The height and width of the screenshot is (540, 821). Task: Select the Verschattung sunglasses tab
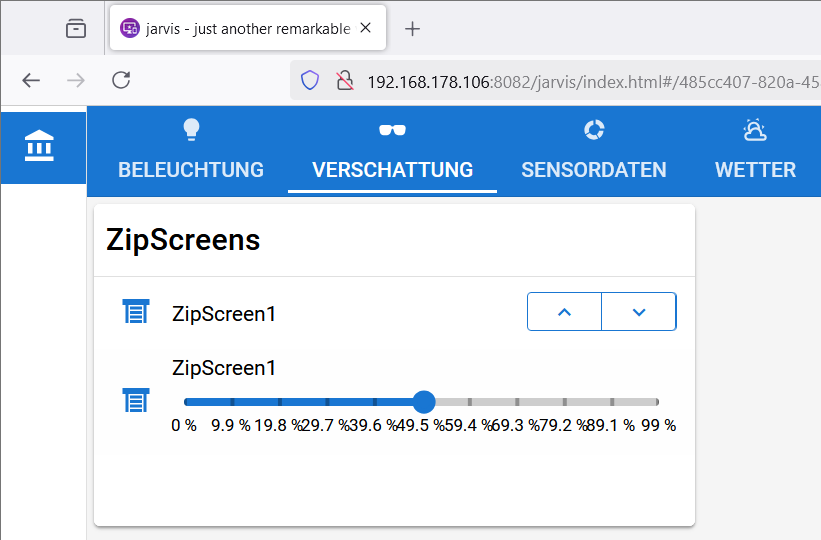(x=392, y=151)
